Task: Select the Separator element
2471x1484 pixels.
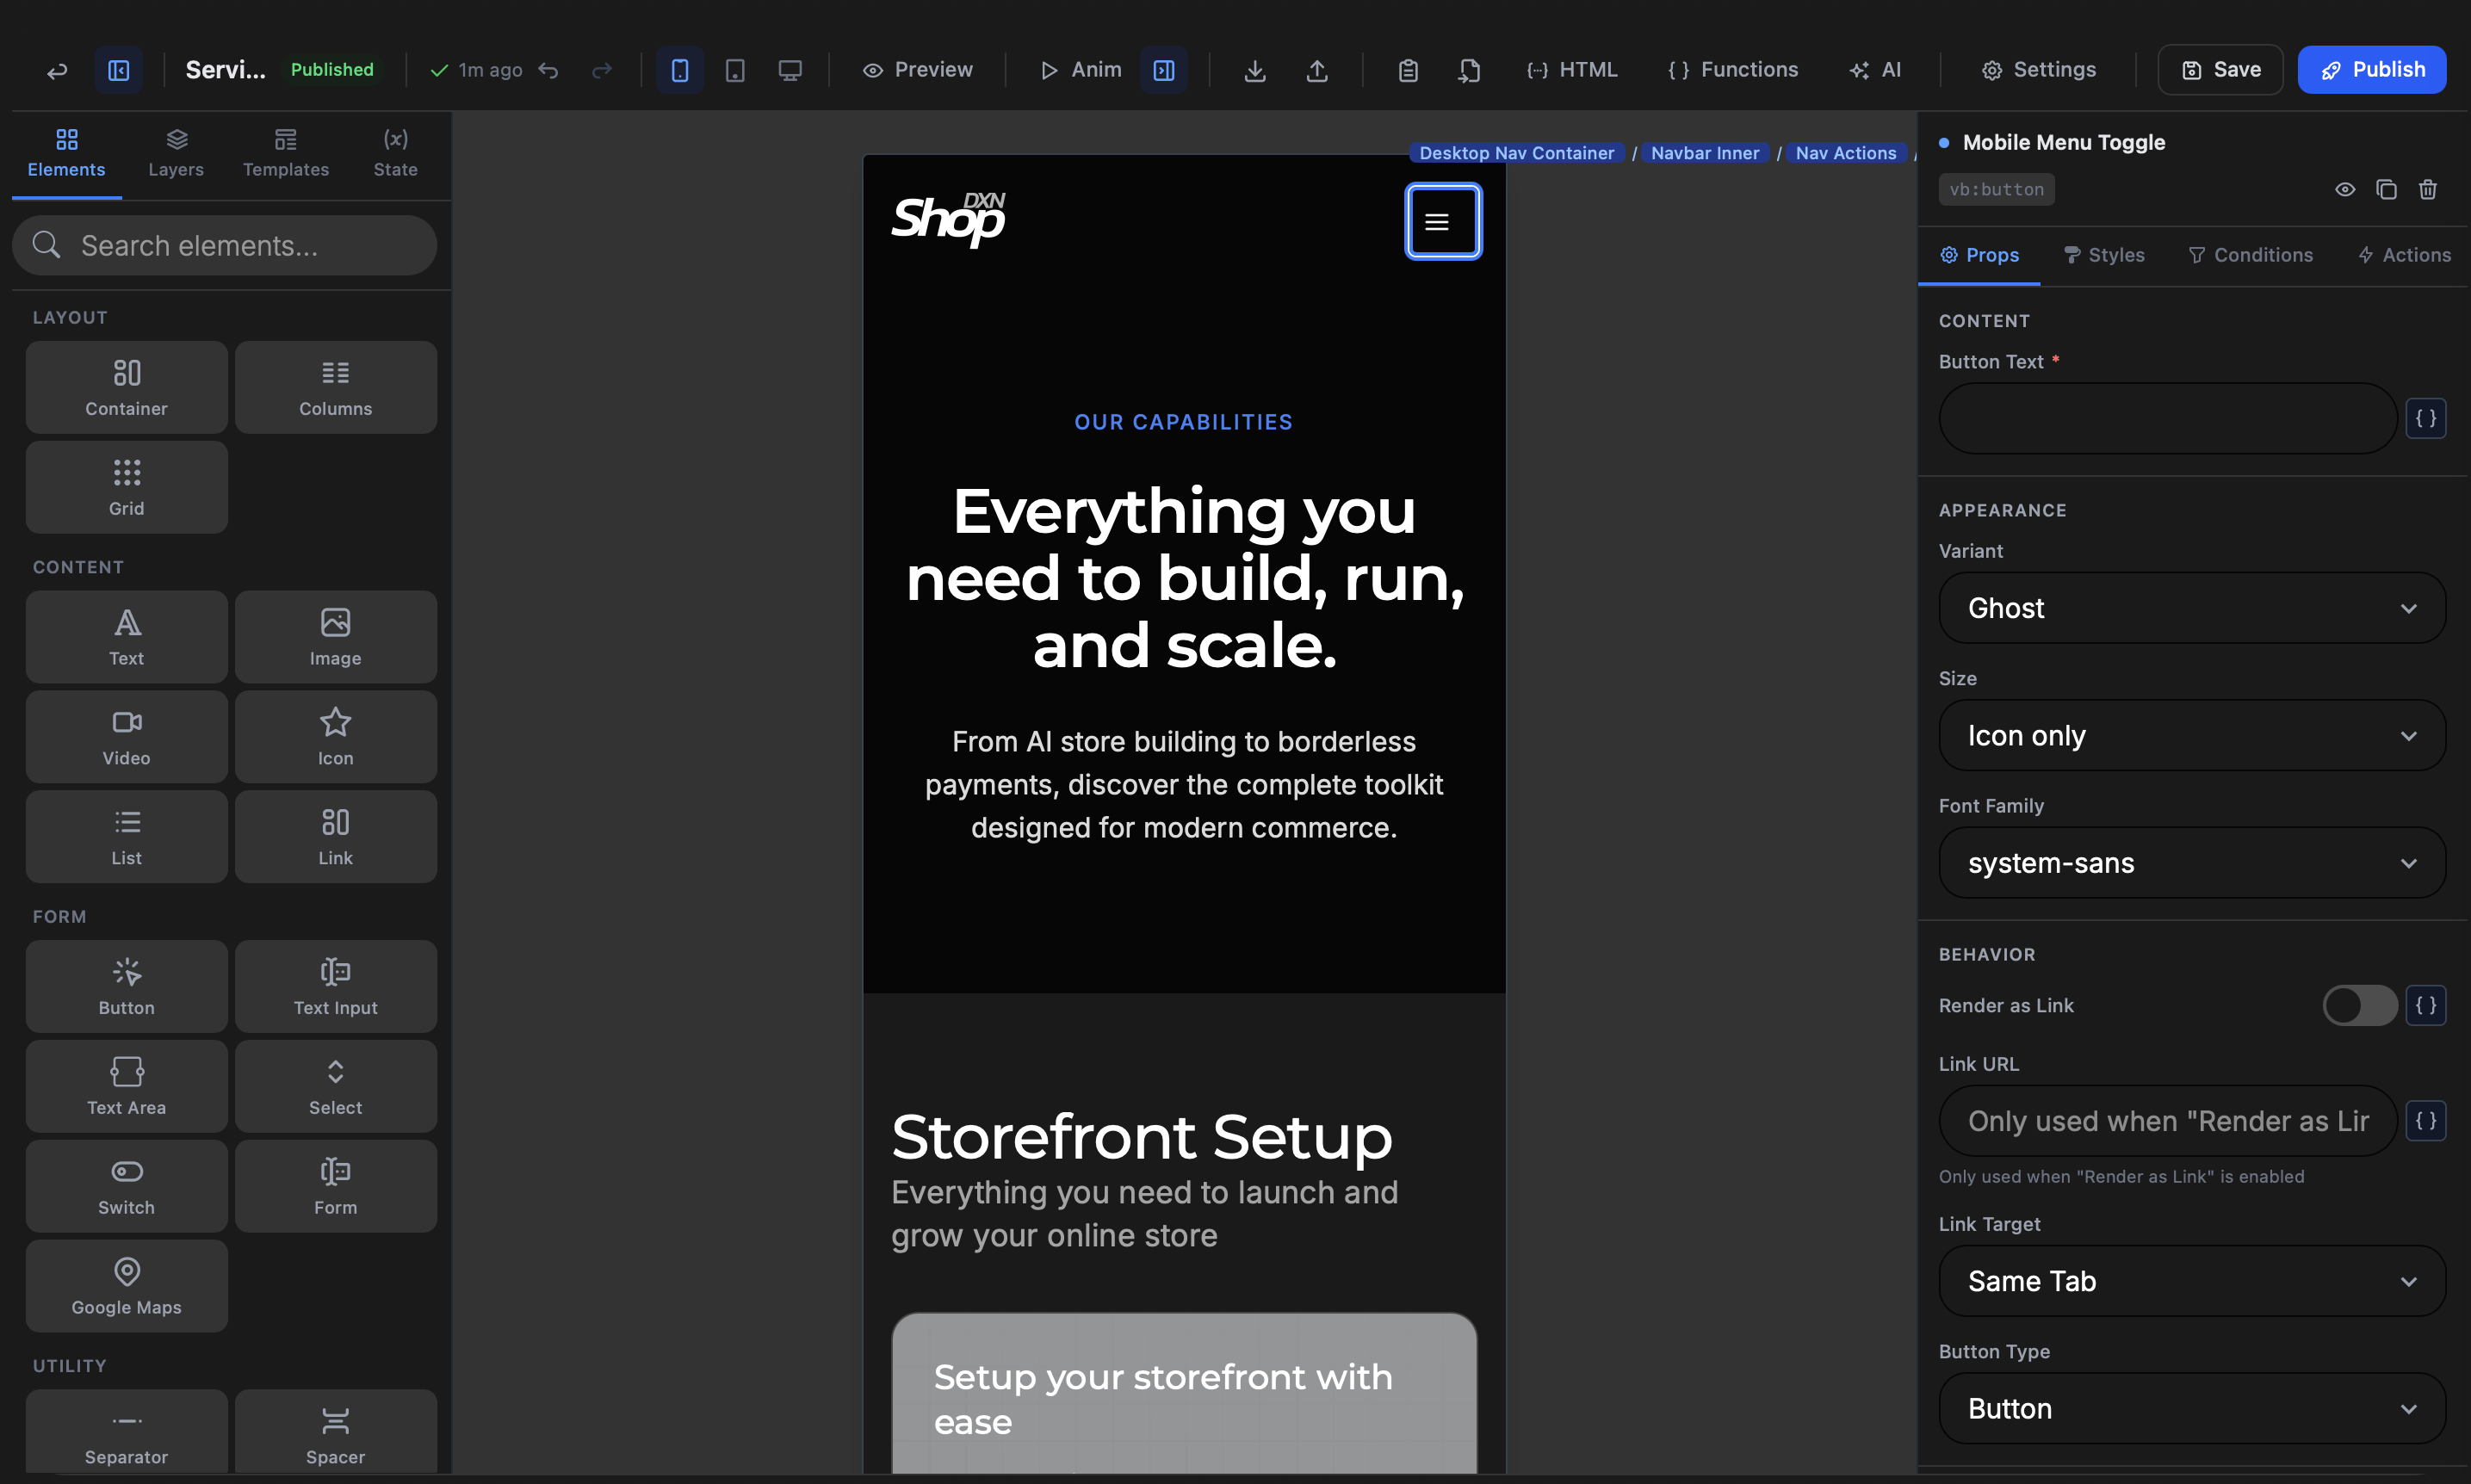Action: pyautogui.click(x=127, y=1432)
